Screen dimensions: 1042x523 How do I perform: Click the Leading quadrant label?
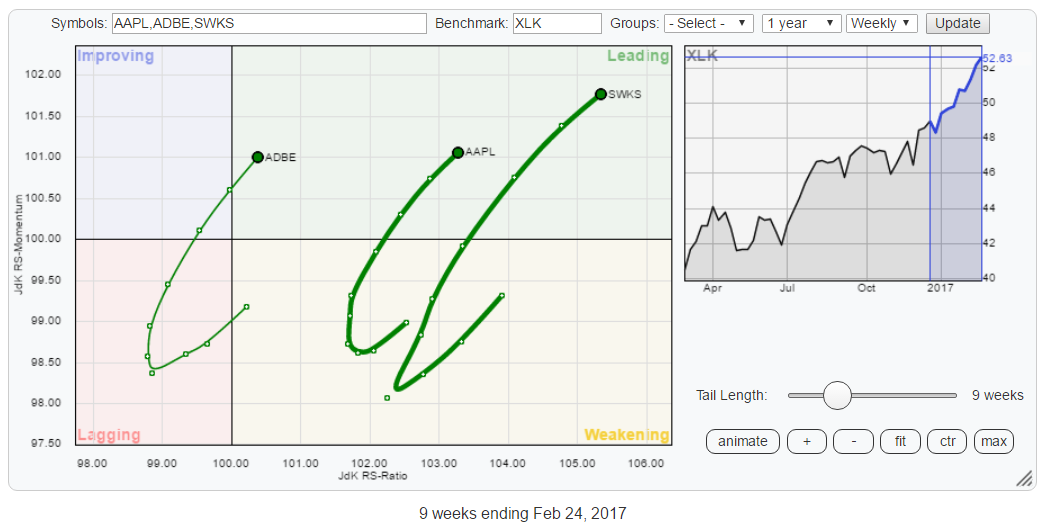[637, 56]
